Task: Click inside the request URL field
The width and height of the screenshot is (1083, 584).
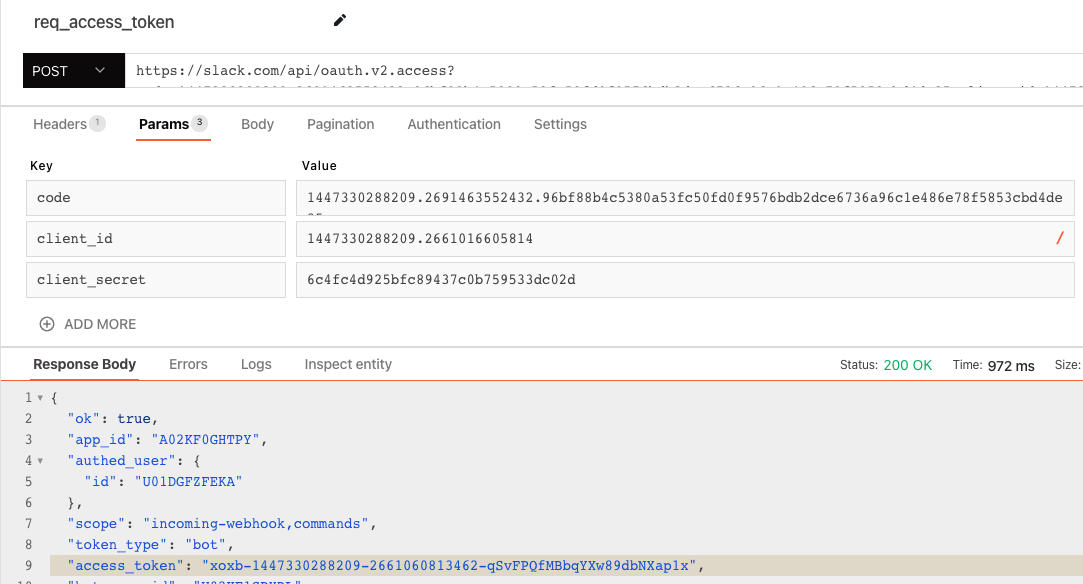Action: pos(600,70)
